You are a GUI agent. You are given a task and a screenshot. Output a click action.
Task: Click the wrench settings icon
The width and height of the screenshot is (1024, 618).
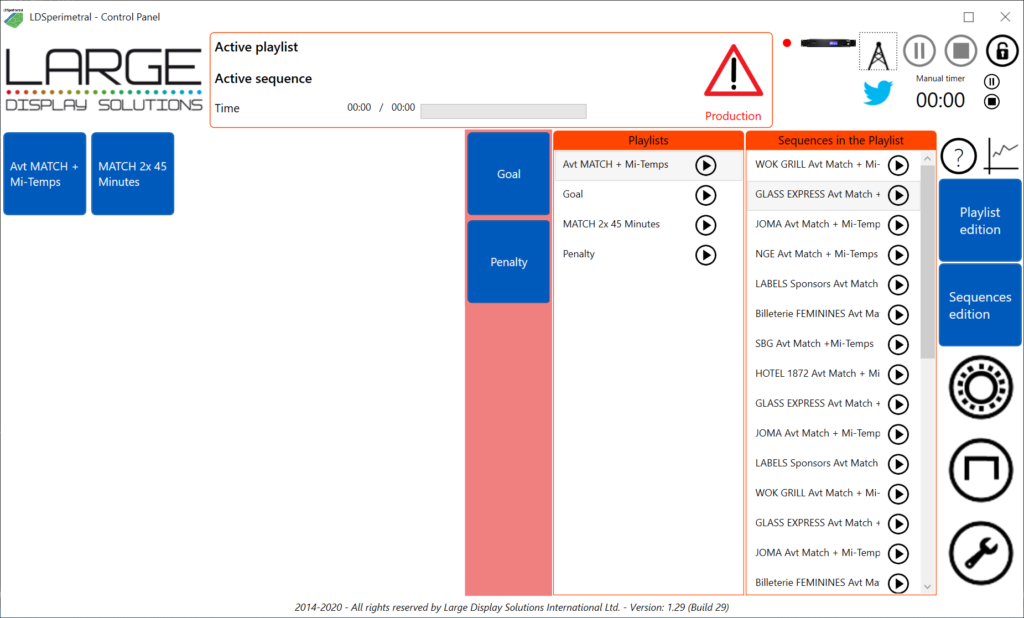click(980, 555)
